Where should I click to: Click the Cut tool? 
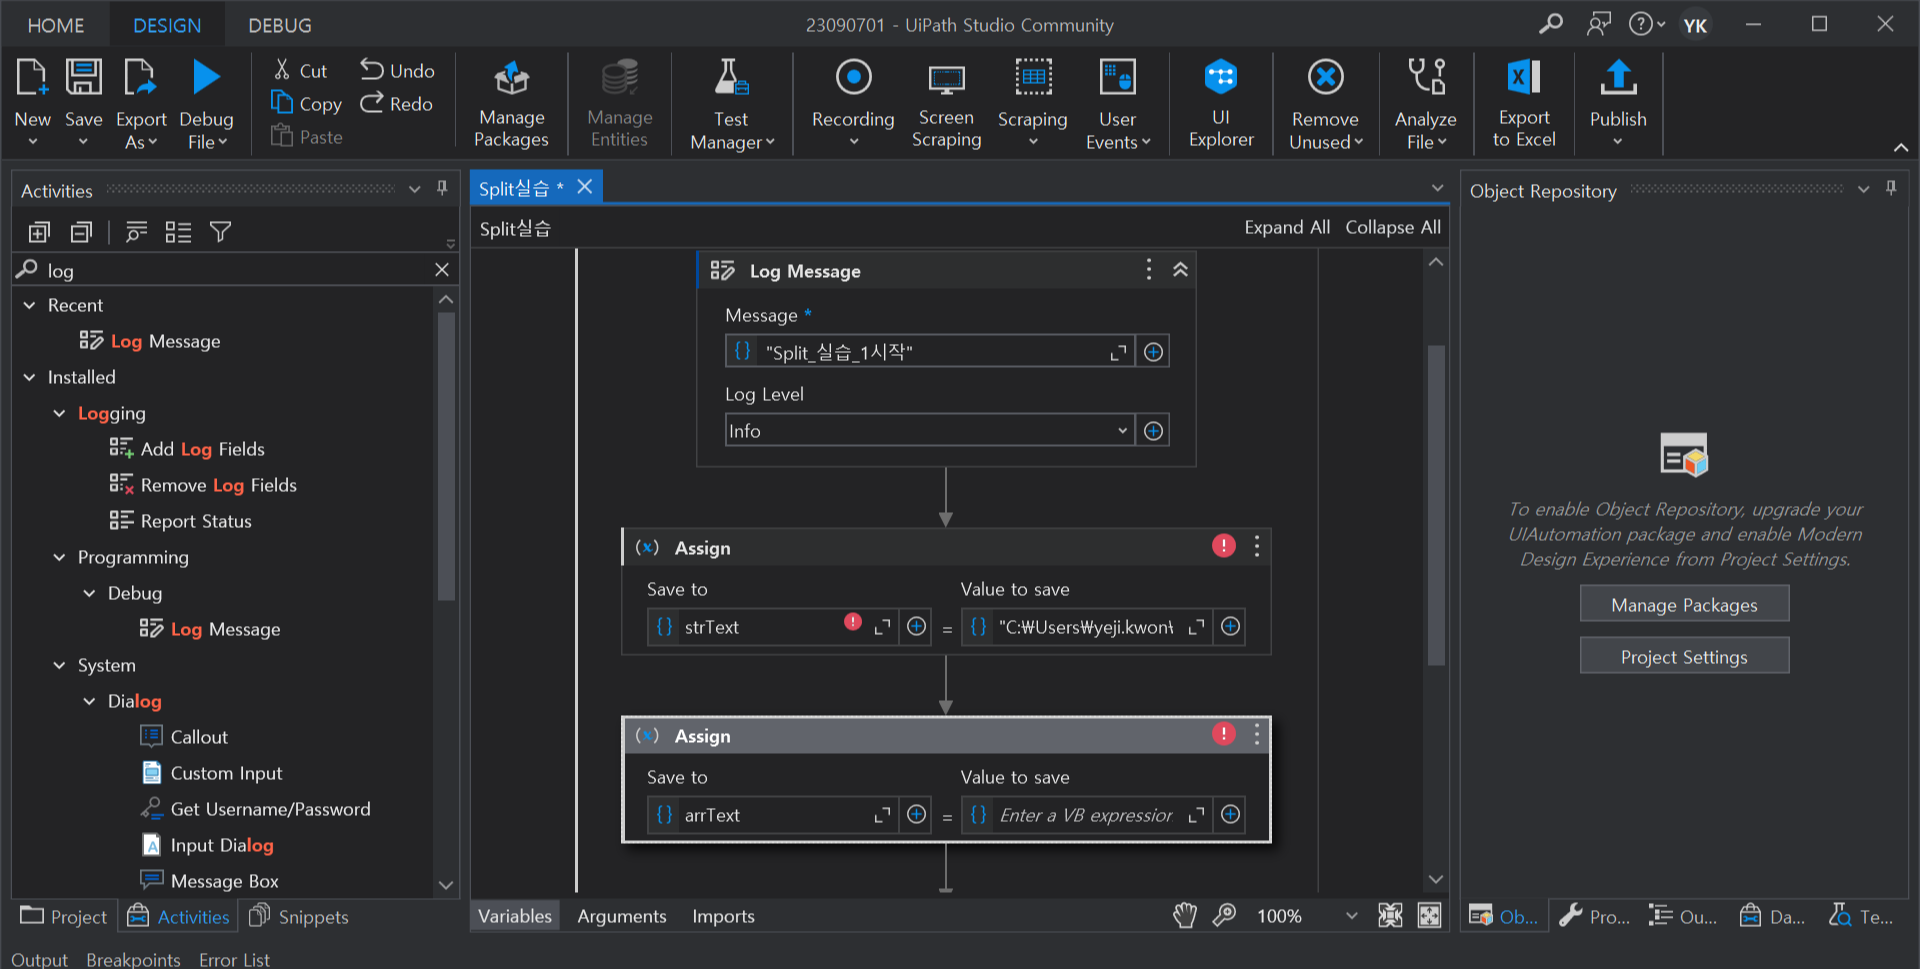pyautogui.click(x=300, y=70)
